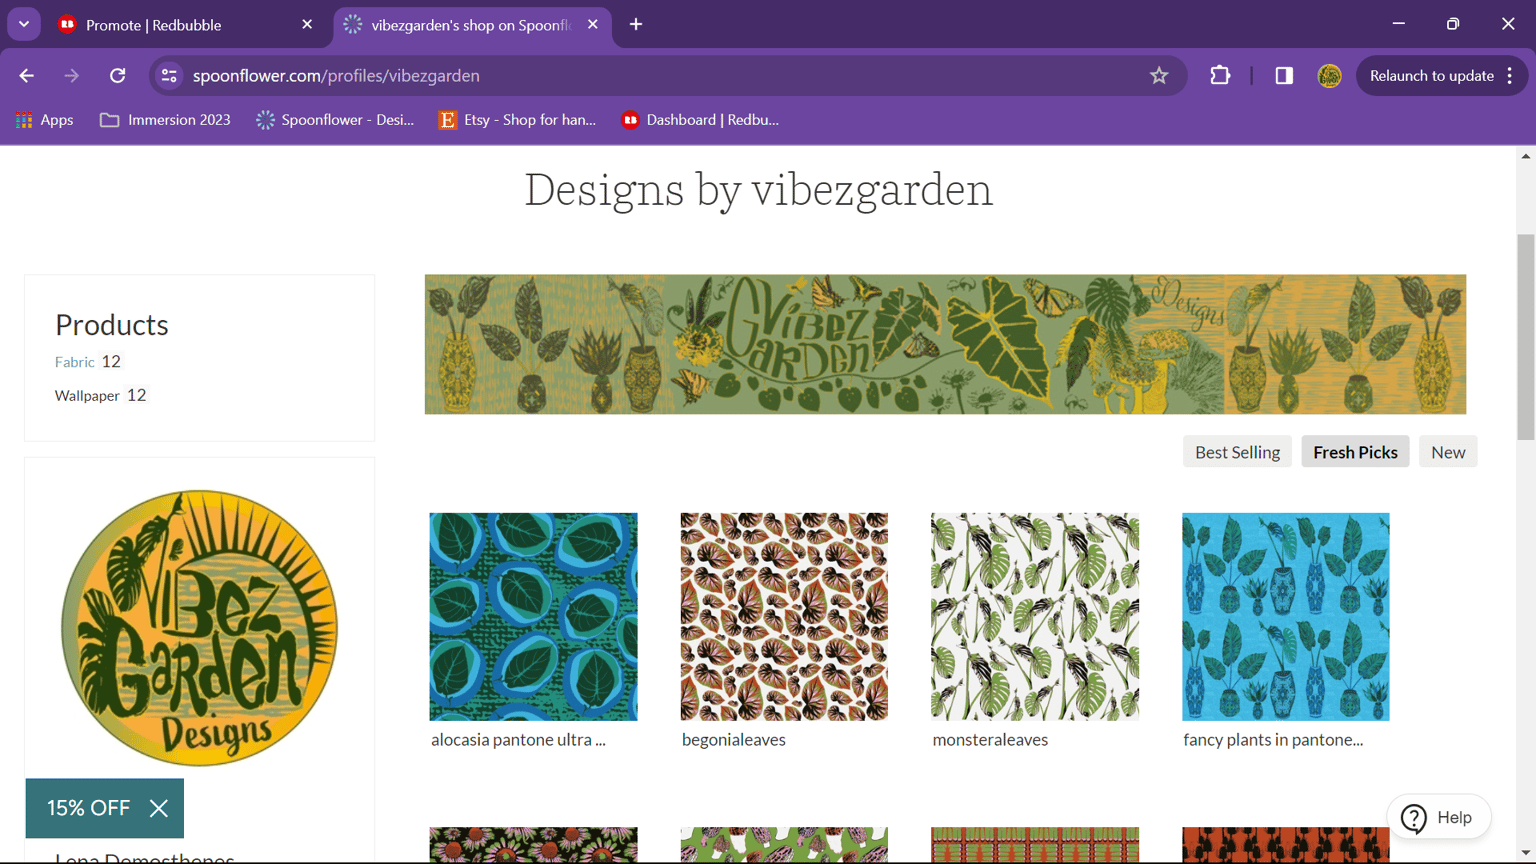Open the Extensions puzzle icon

[x=1220, y=76]
